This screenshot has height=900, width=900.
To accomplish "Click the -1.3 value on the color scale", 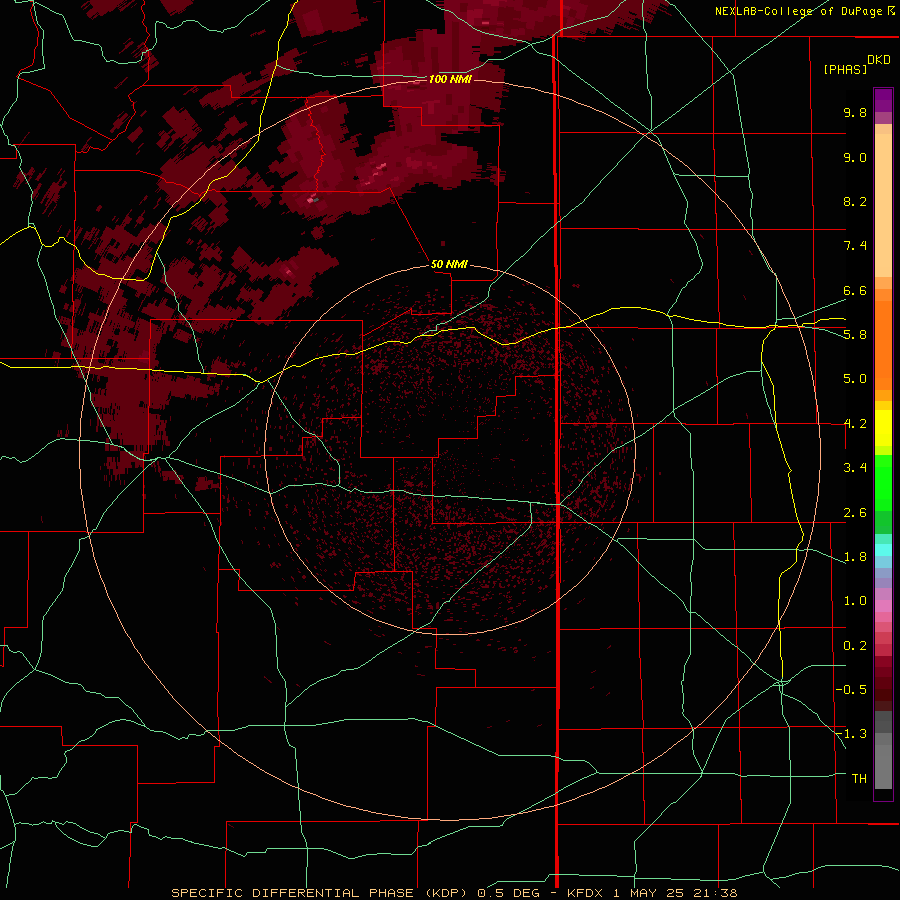I will tap(851, 734).
